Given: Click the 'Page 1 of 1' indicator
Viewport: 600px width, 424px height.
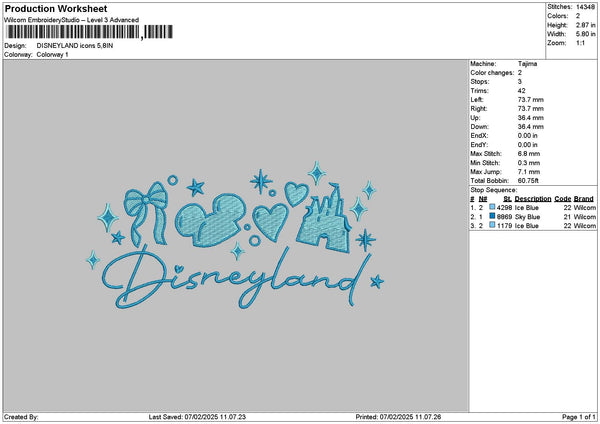Looking at the screenshot, I should 579,417.
